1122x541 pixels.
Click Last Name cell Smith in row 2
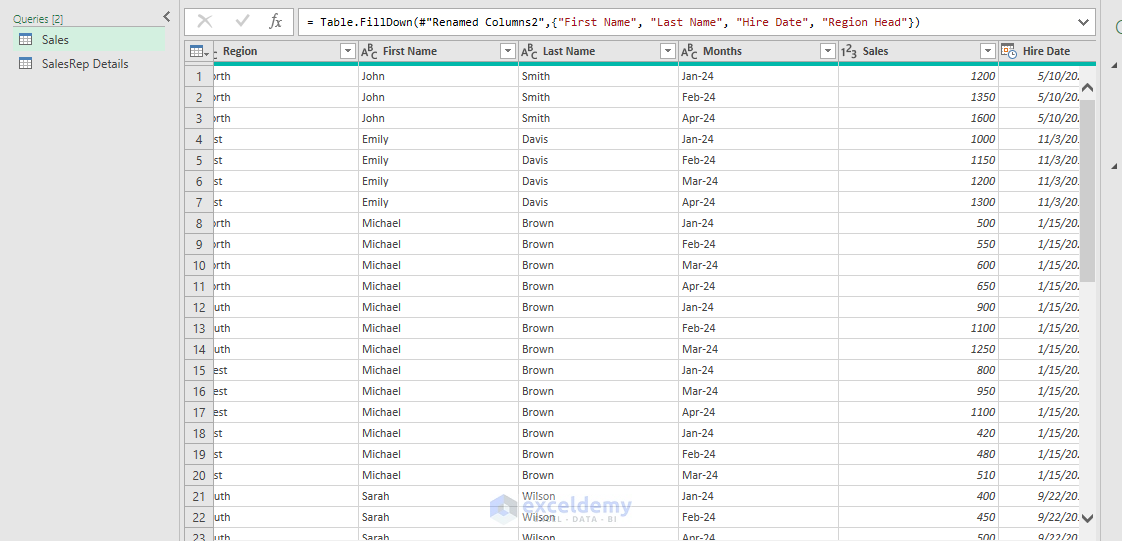click(598, 97)
